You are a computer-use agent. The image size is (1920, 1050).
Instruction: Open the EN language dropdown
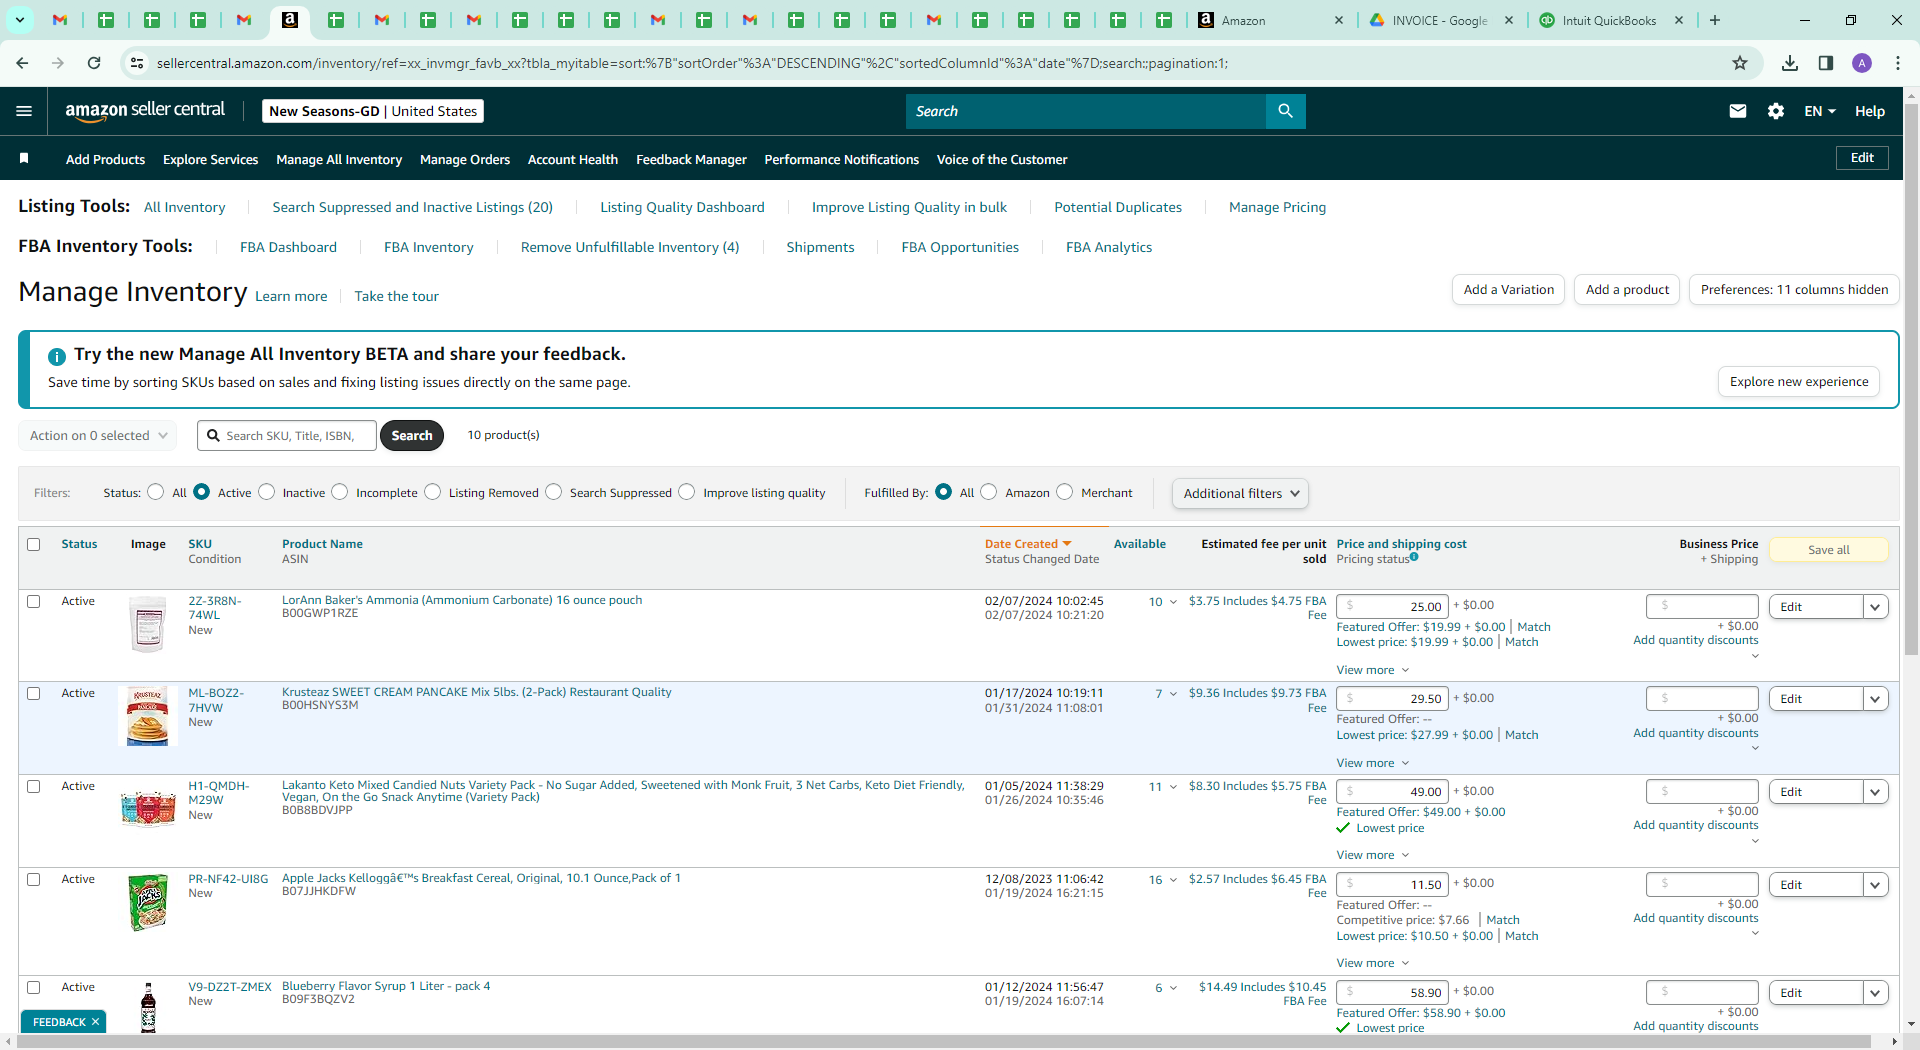(x=1820, y=111)
